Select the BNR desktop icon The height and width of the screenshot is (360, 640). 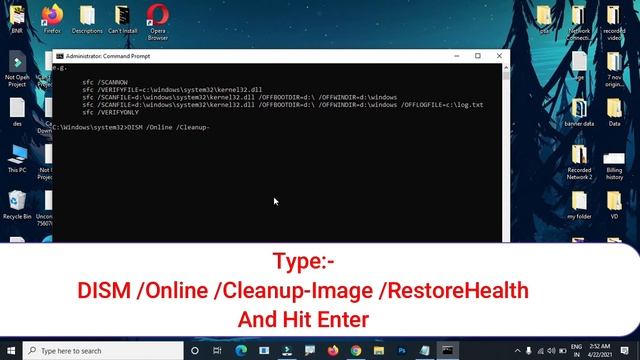[17, 18]
